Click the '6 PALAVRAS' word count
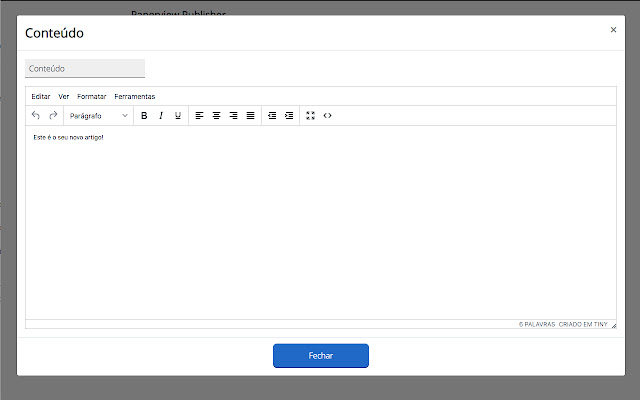The image size is (640, 400). coord(537,324)
